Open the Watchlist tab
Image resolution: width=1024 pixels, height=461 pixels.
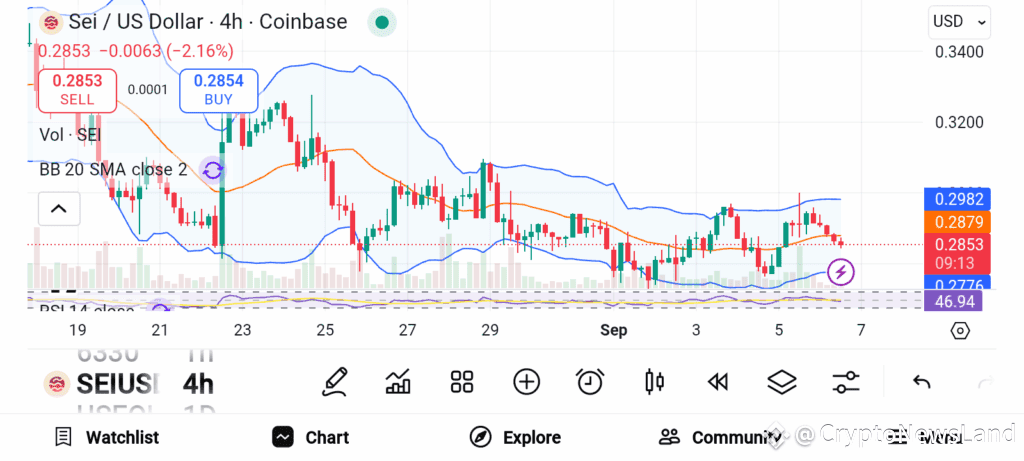tap(106, 437)
